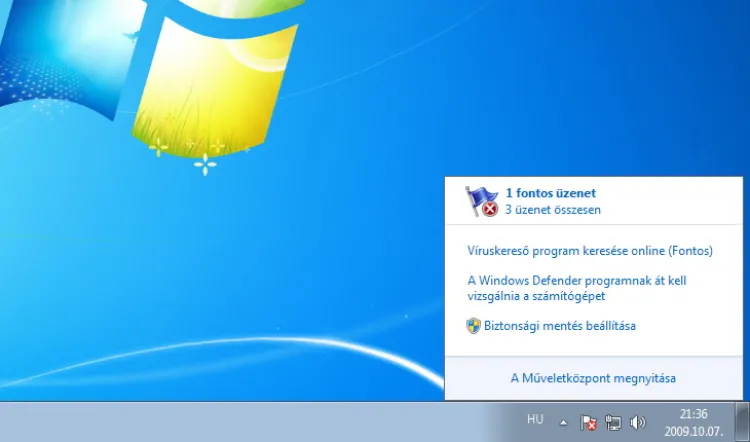Click the HU language indicator

pos(535,420)
